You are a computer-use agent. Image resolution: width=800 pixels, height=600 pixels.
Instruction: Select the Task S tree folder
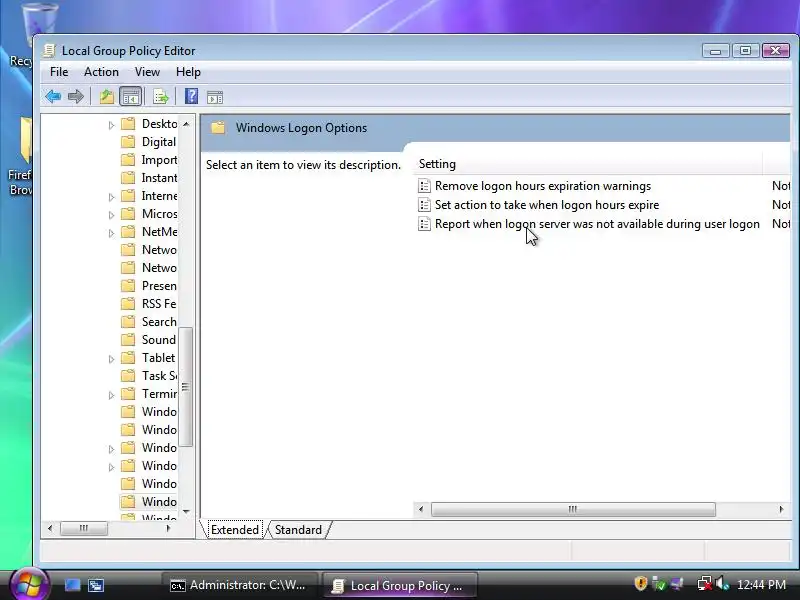159,376
